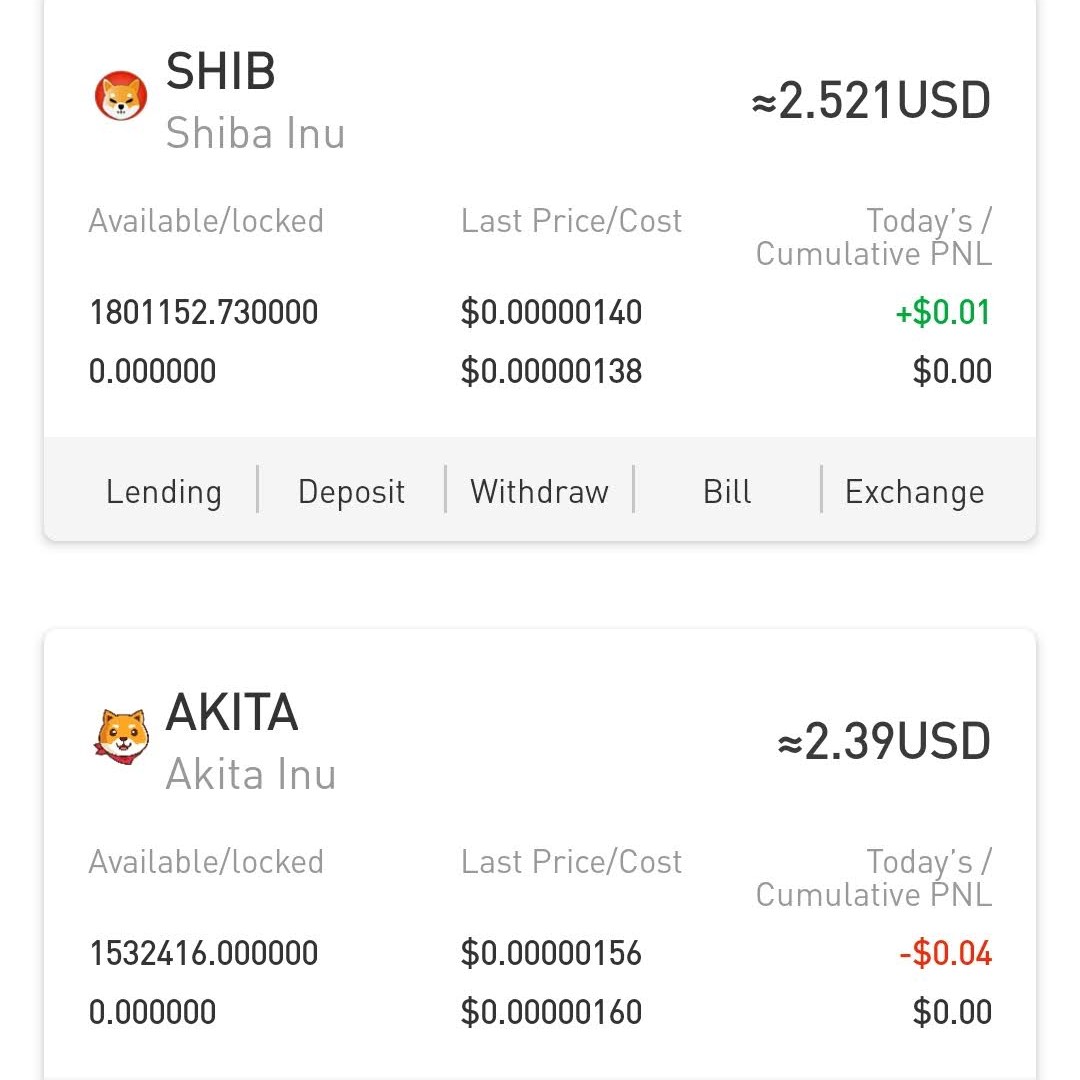Image resolution: width=1080 pixels, height=1080 pixels.
Task: View the Bill for SHIB
Action: [727, 492]
